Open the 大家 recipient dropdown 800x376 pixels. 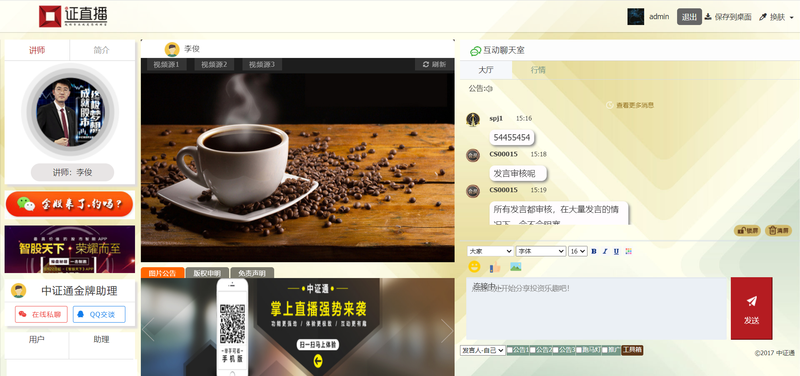click(x=490, y=251)
